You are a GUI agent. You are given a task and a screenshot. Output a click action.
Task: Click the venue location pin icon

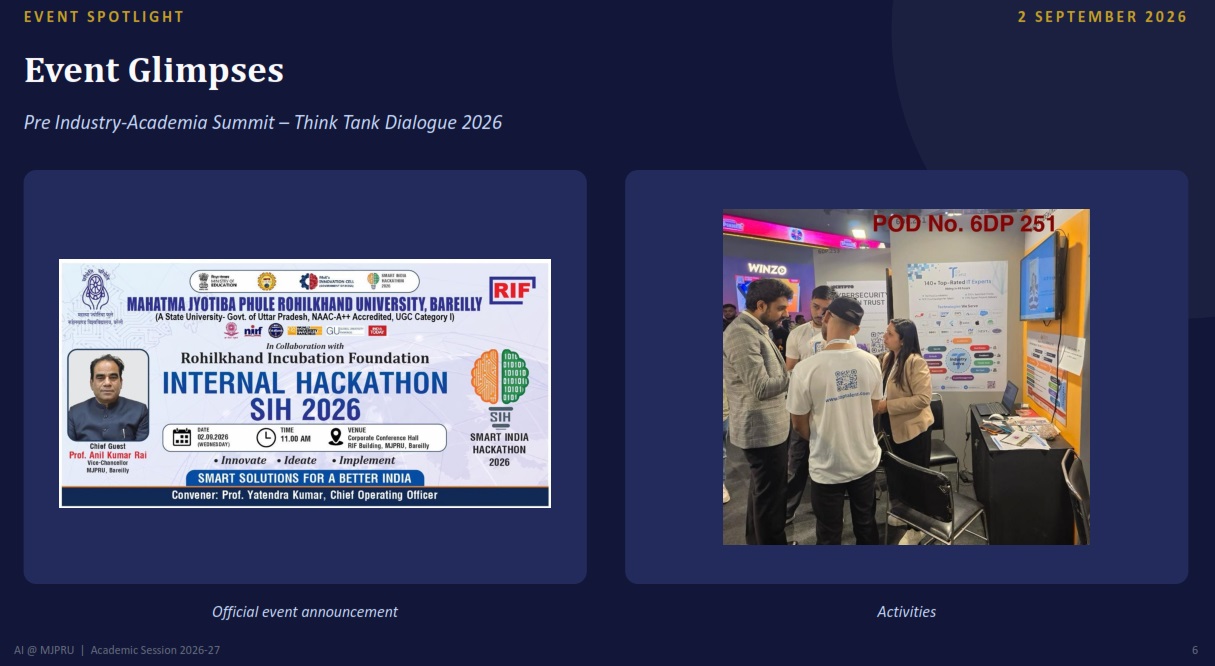pyautogui.click(x=335, y=437)
